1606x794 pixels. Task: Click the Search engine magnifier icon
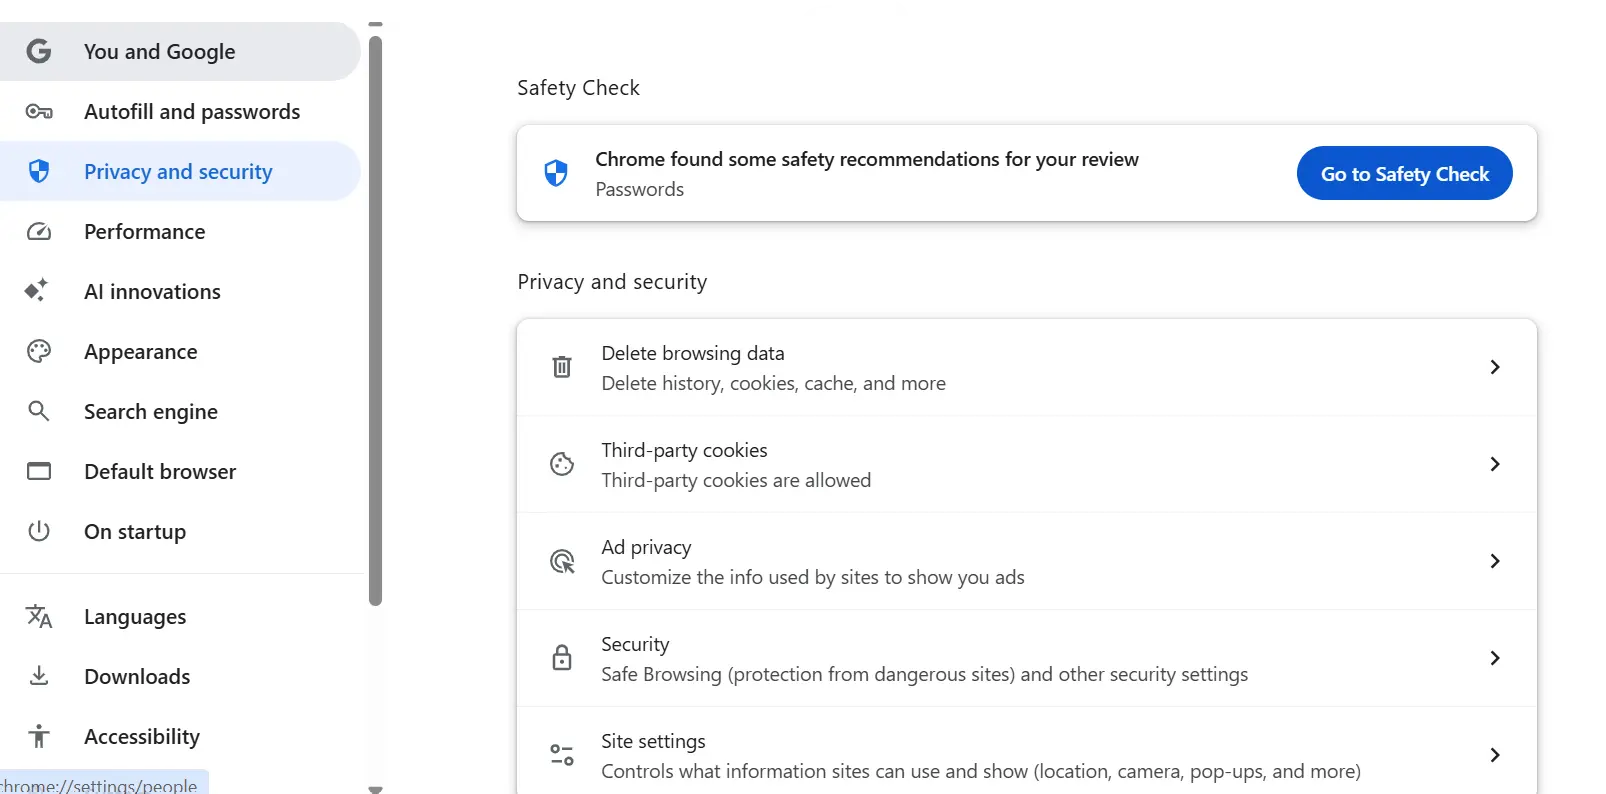(39, 411)
